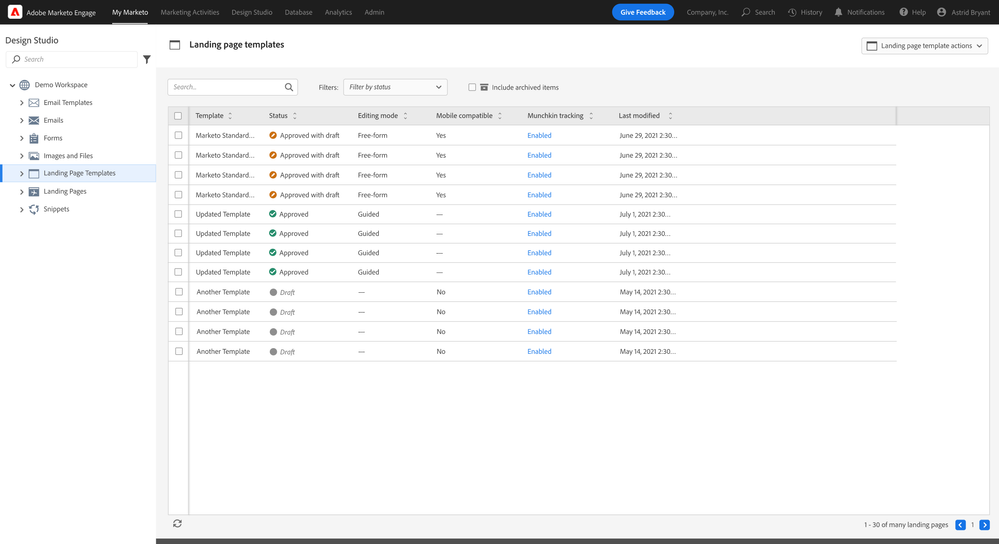Viewport: 999px width, 544px height.
Task: Open the first Marketo Standard template name
Action: (x=225, y=135)
